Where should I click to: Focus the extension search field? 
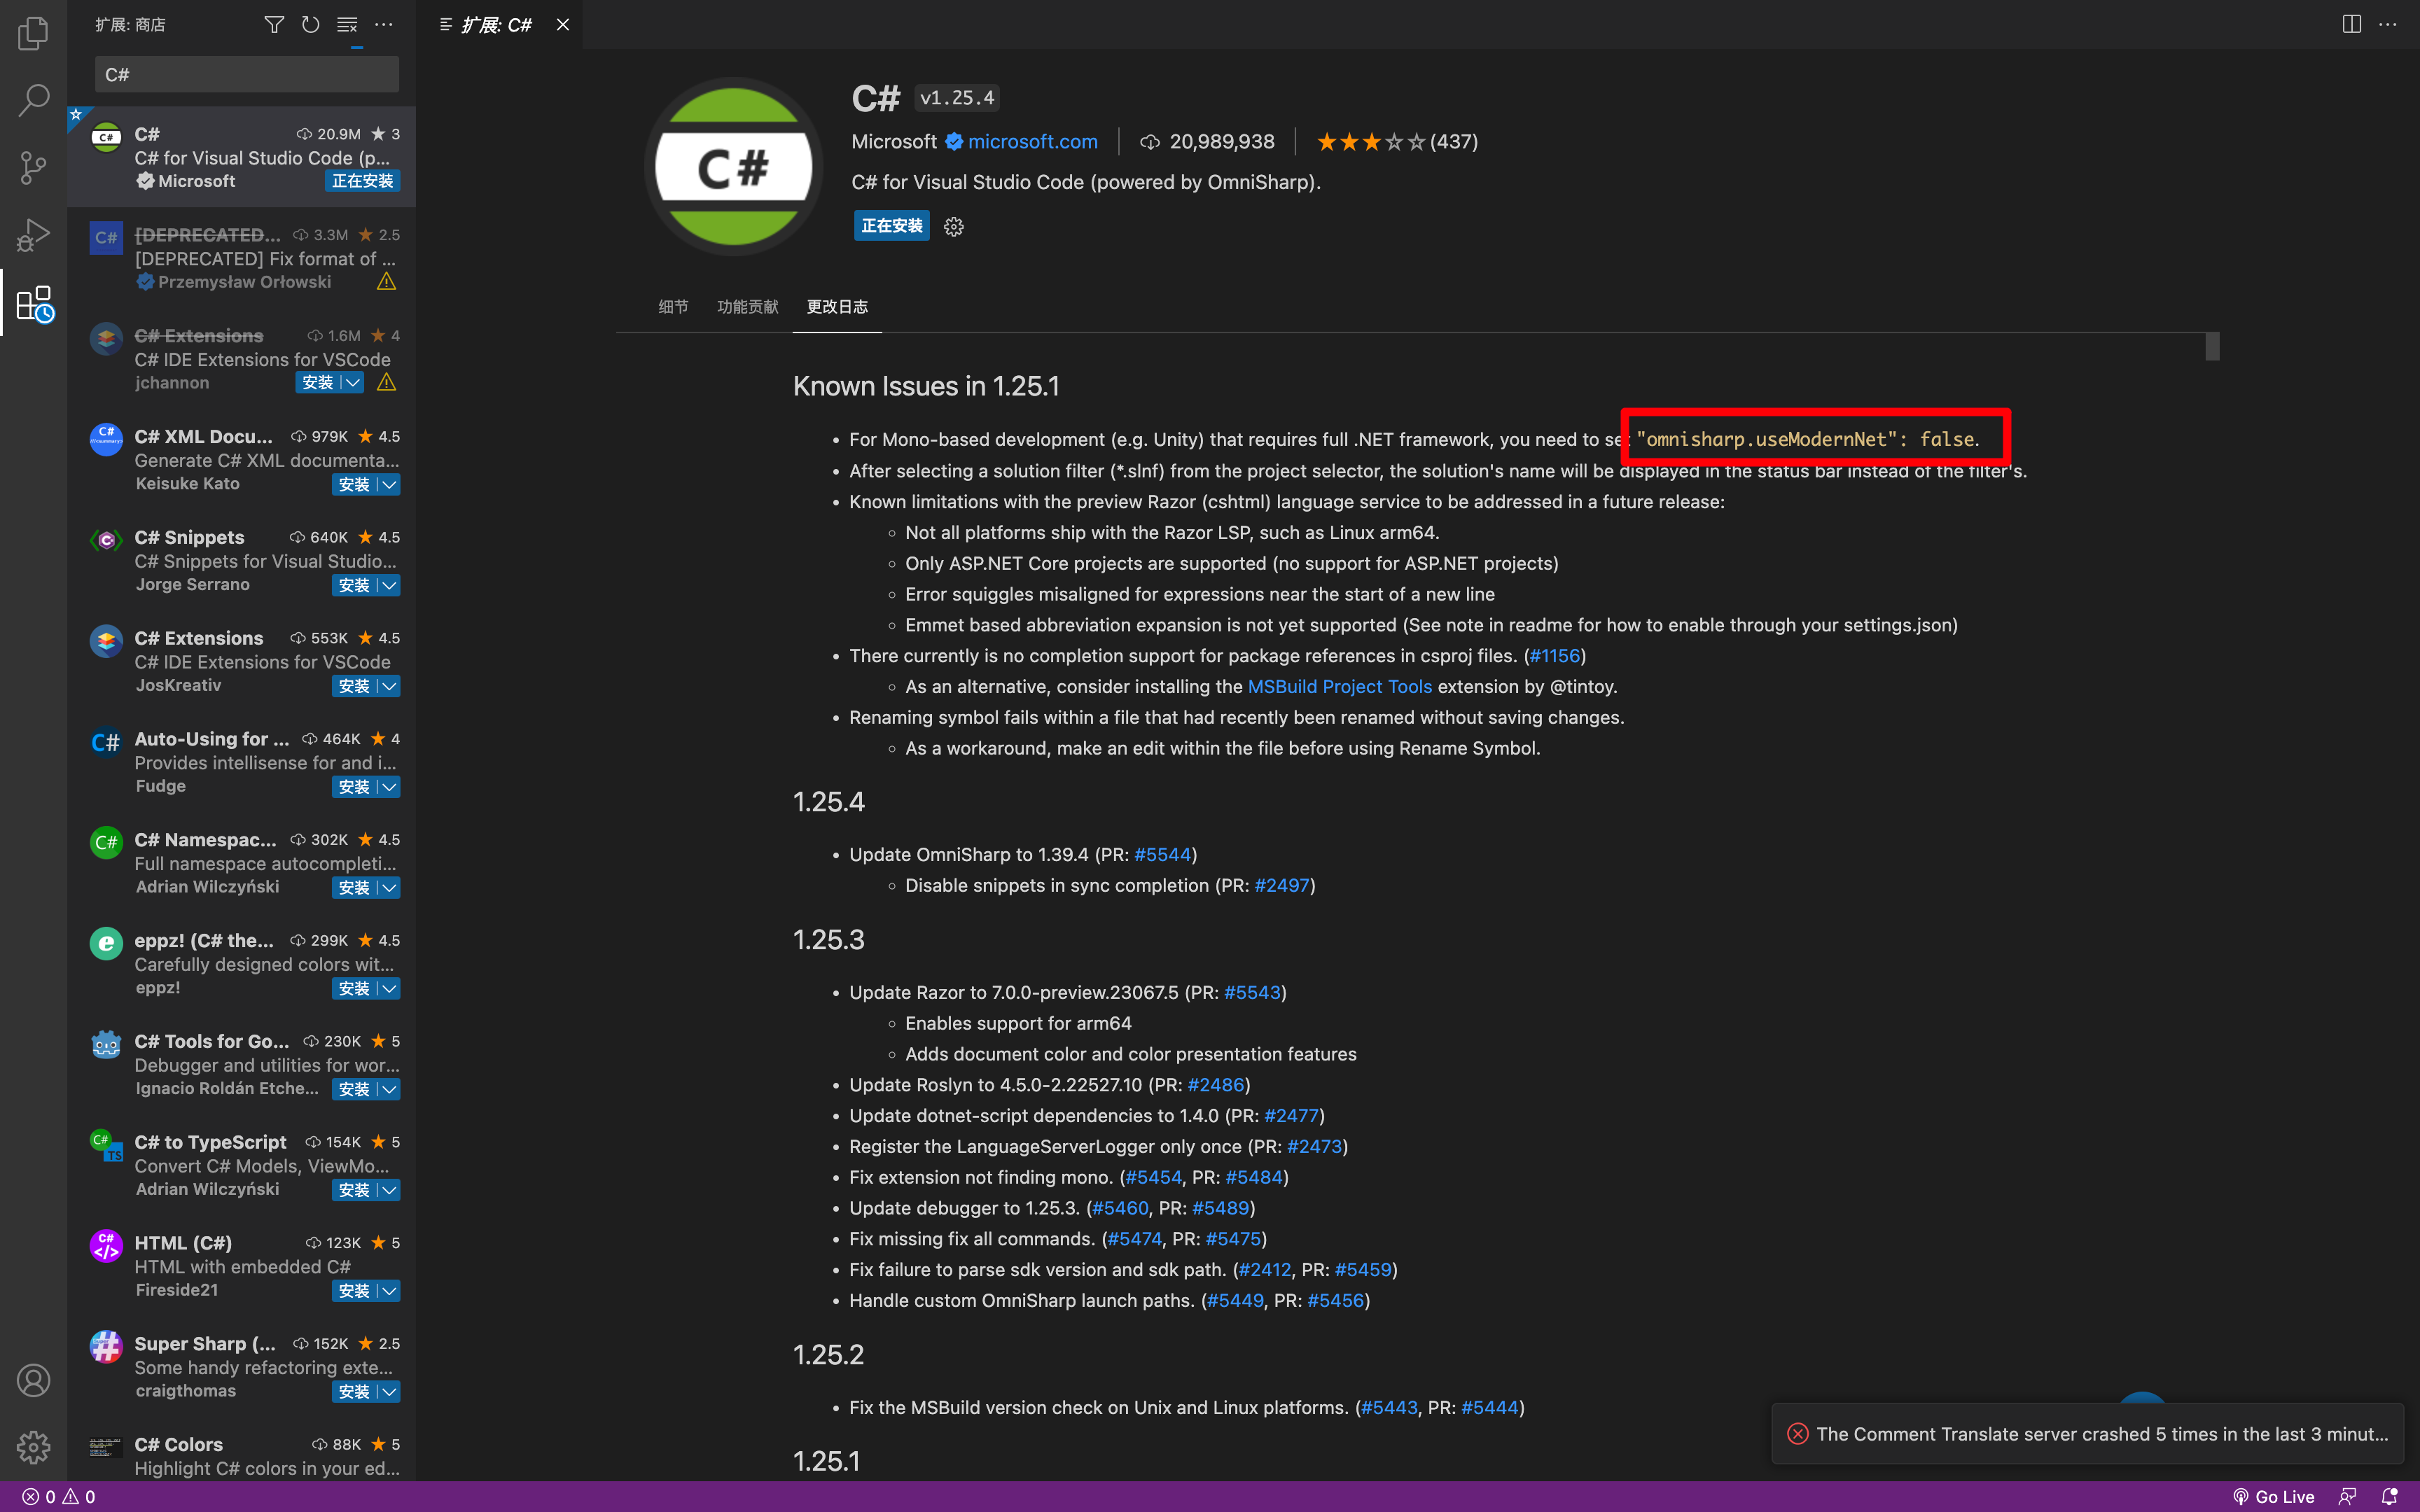(x=247, y=75)
